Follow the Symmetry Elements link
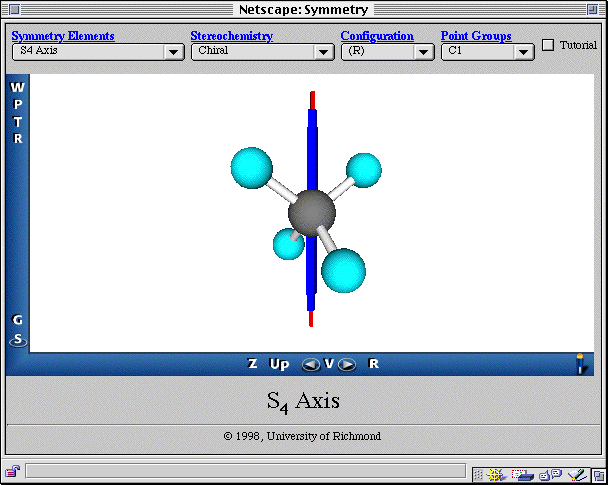This screenshot has height=485, width=608. (x=63, y=36)
